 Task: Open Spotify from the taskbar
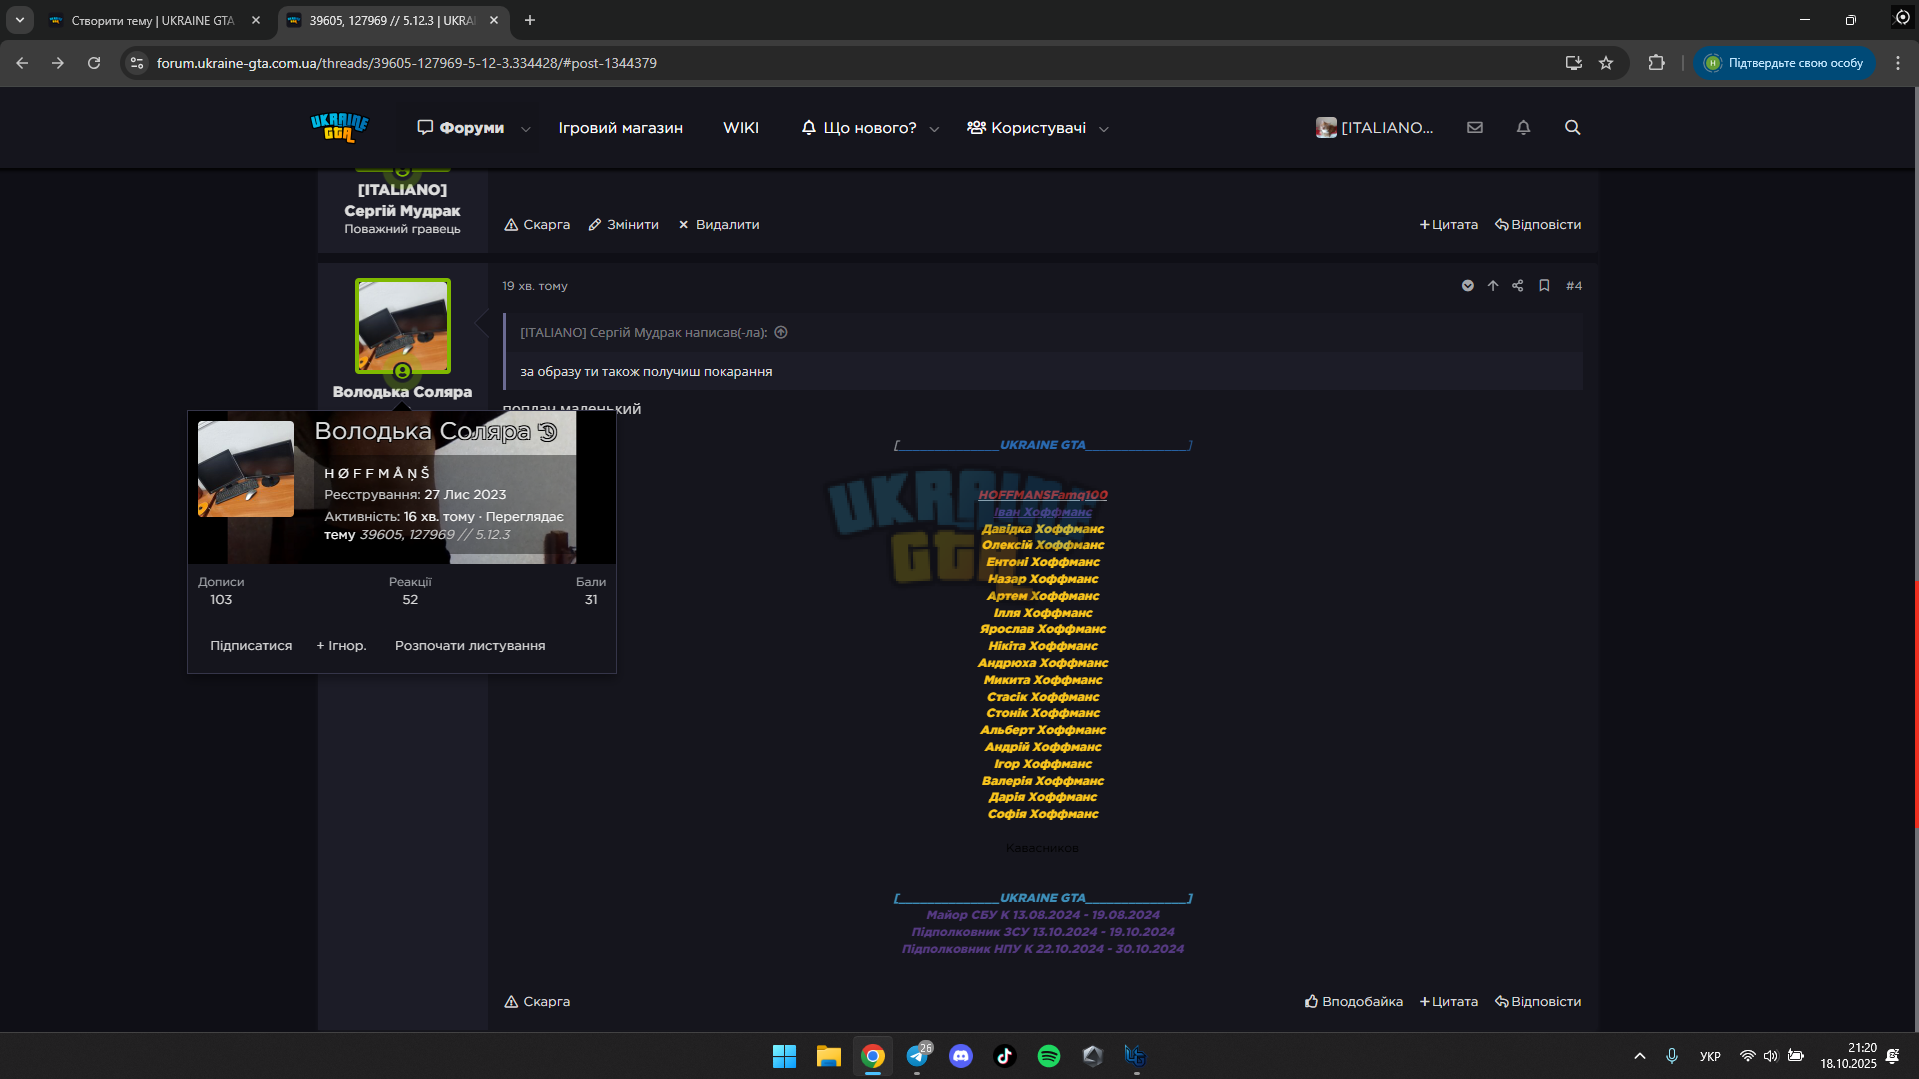pyautogui.click(x=1049, y=1056)
